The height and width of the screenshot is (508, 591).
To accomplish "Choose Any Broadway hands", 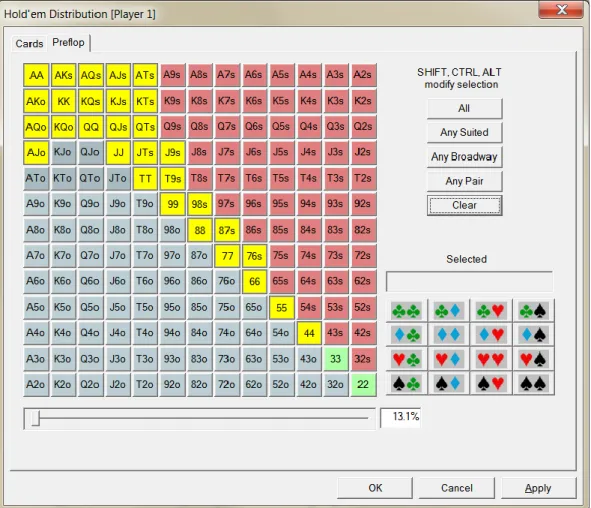I will pos(464,157).
